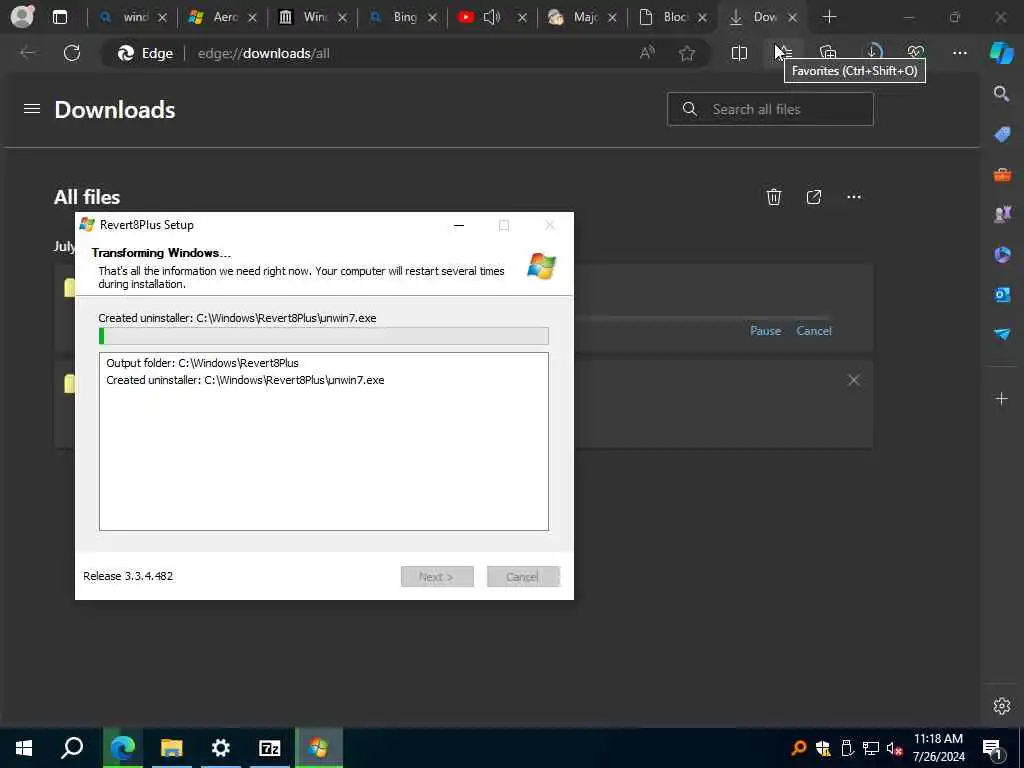Open Collections in Edge toolbar
Screen dimensions: 1024x768
(828, 53)
